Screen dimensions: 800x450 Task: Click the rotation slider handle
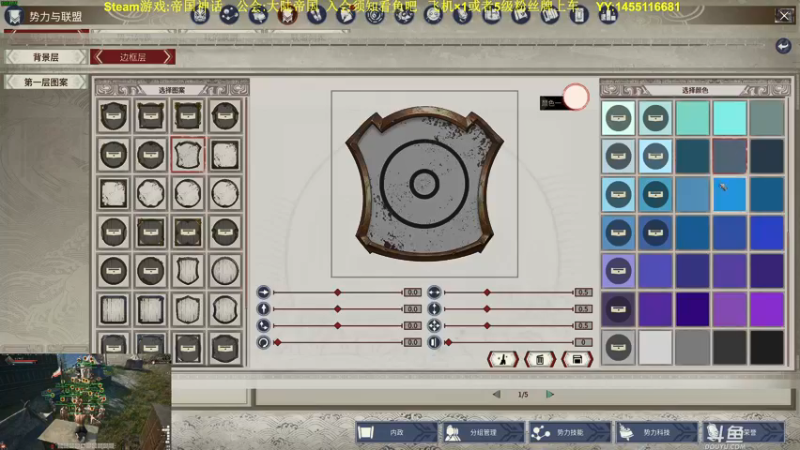(x=278, y=342)
